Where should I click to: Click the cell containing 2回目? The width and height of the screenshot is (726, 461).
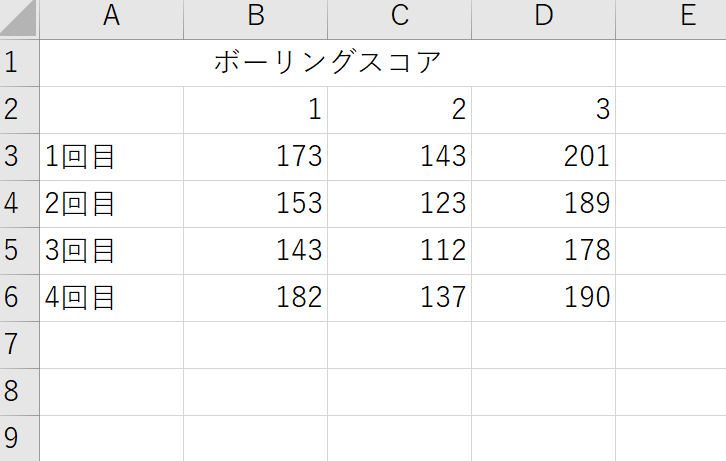pyautogui.click(x=112, y=204)
